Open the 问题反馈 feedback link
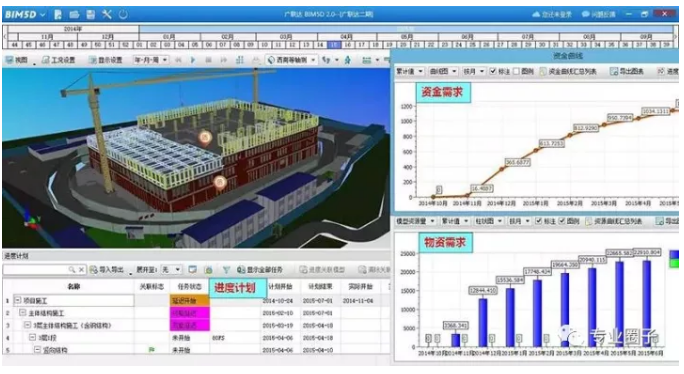The width and height of the screenshot is (684, 374). (x=598, y=14)
